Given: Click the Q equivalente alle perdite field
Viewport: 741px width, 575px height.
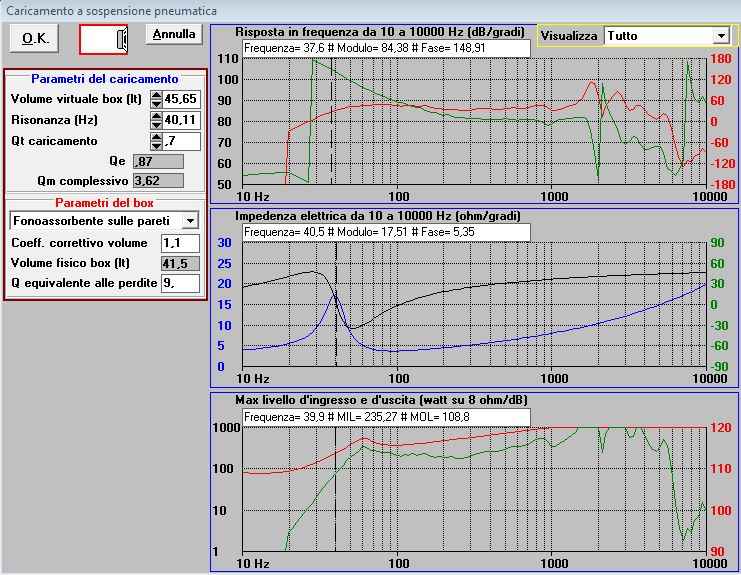Looking at the screenshot, I should (180, 283).
